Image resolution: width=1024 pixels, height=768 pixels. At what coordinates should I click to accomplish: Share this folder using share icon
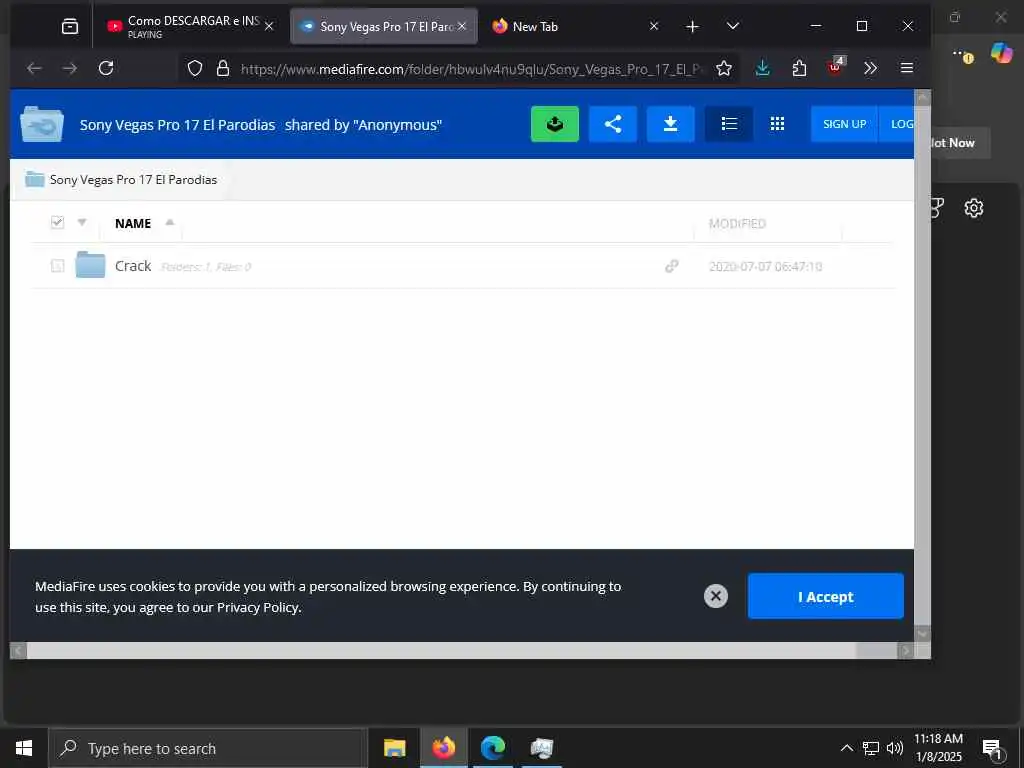(x=613, y=124)
